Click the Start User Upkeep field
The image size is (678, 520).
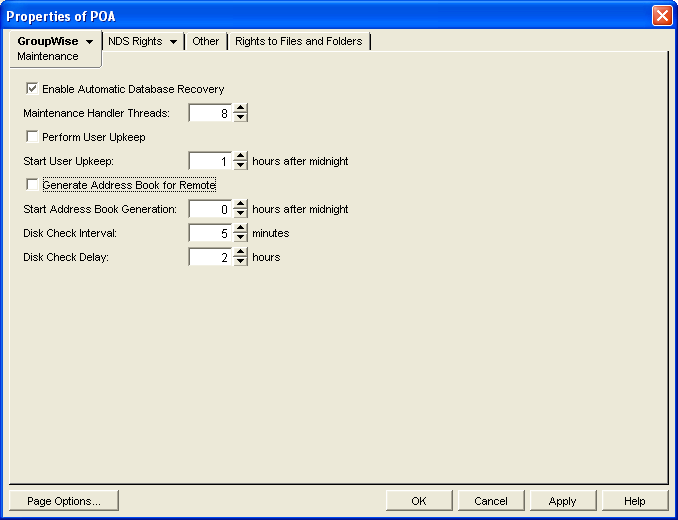click(211, 161)
